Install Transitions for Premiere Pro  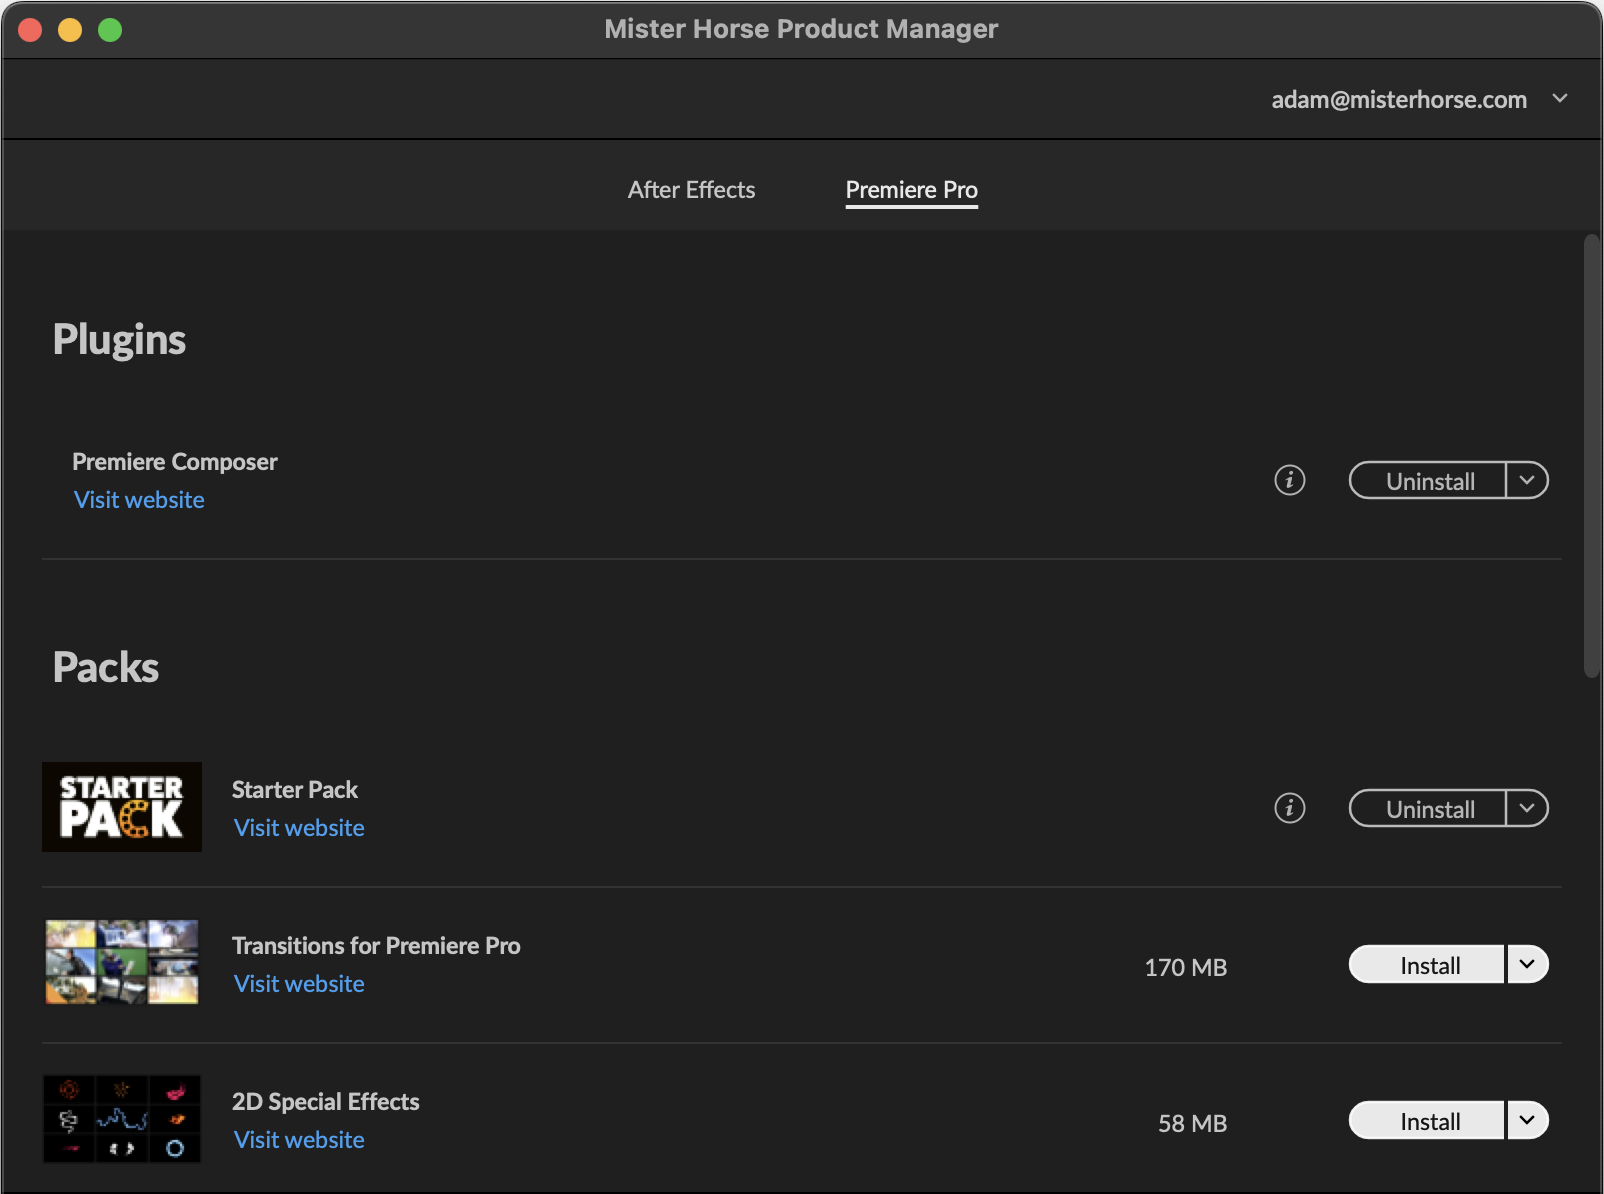(1427, 964)
